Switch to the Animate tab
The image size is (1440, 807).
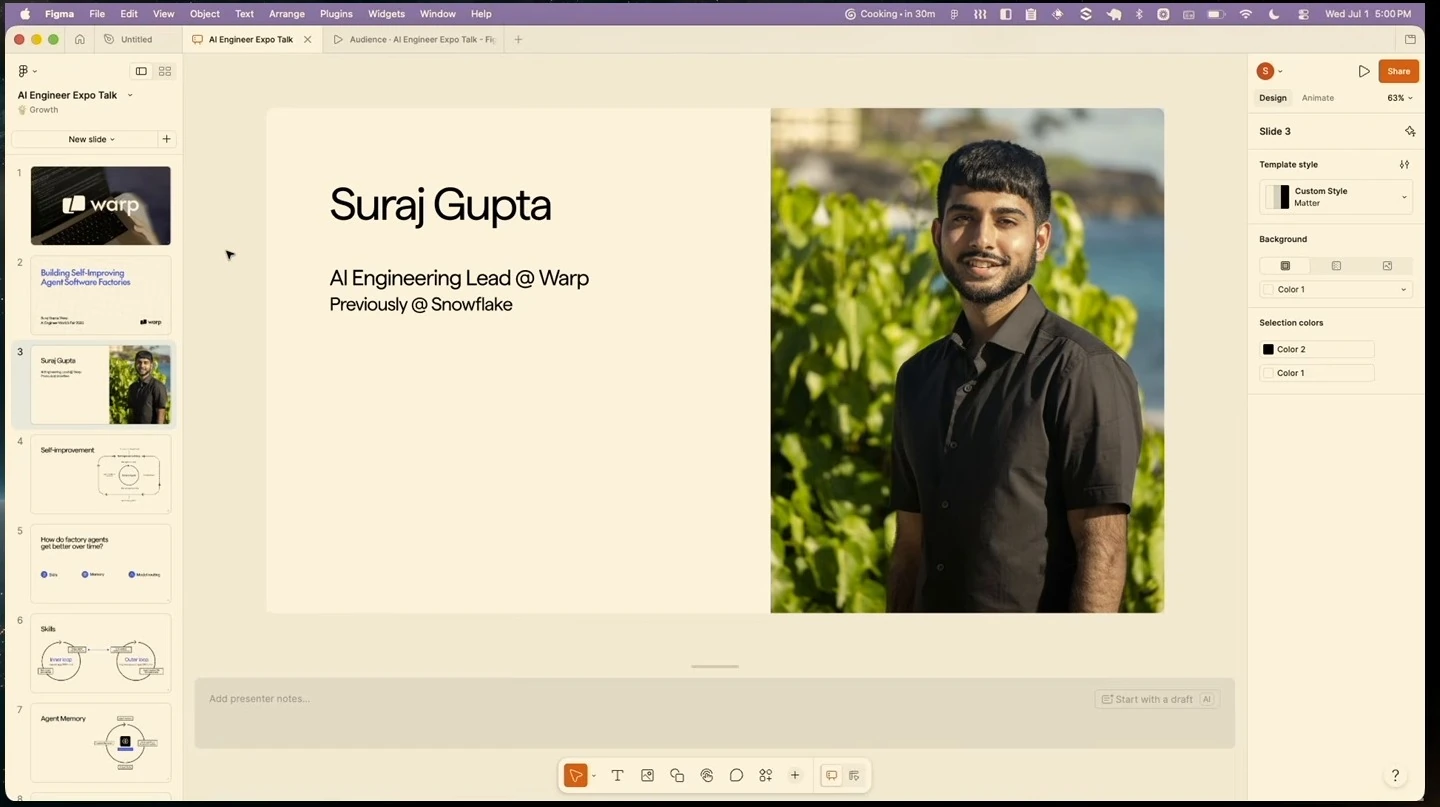[x=1318, y=98]
